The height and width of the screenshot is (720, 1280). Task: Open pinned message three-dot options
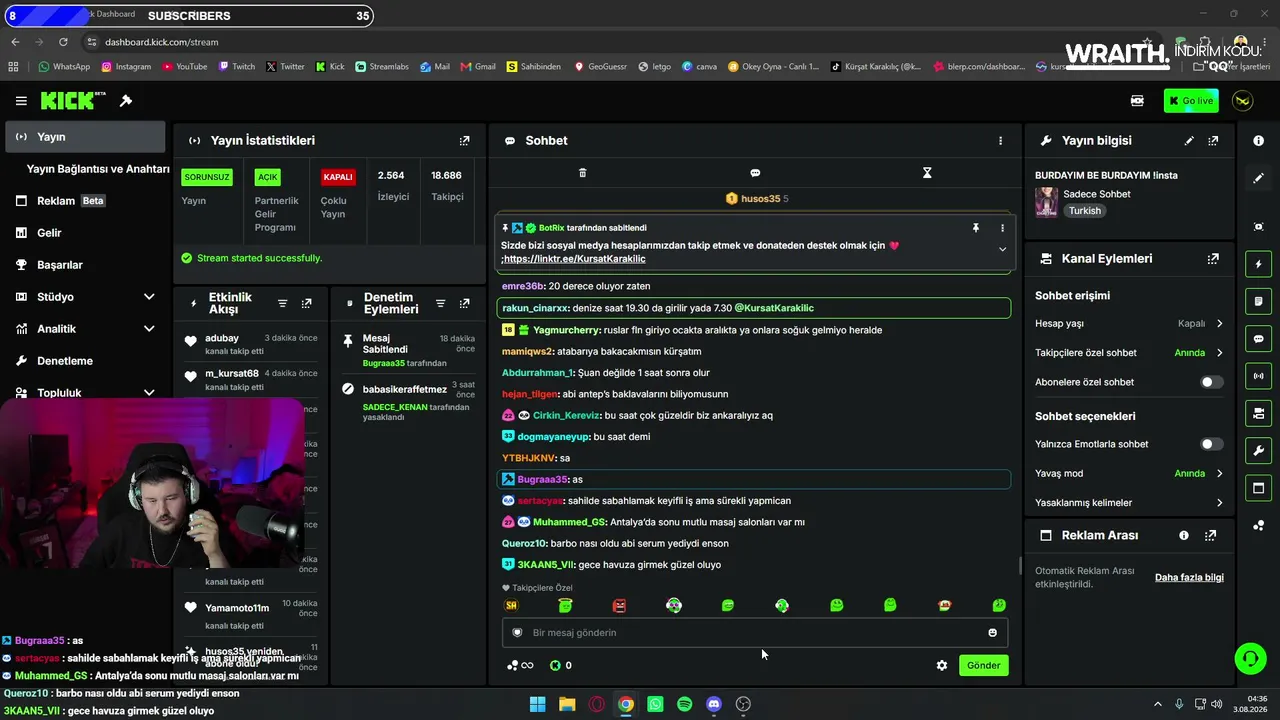(1002, 228)
